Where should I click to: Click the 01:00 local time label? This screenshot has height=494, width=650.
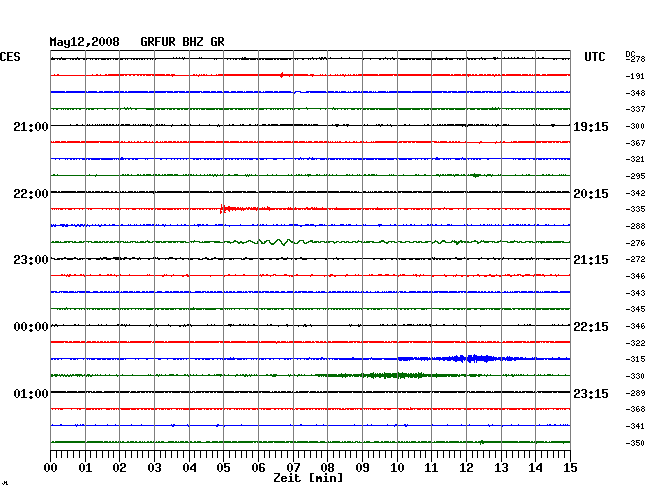click(31, 393)
